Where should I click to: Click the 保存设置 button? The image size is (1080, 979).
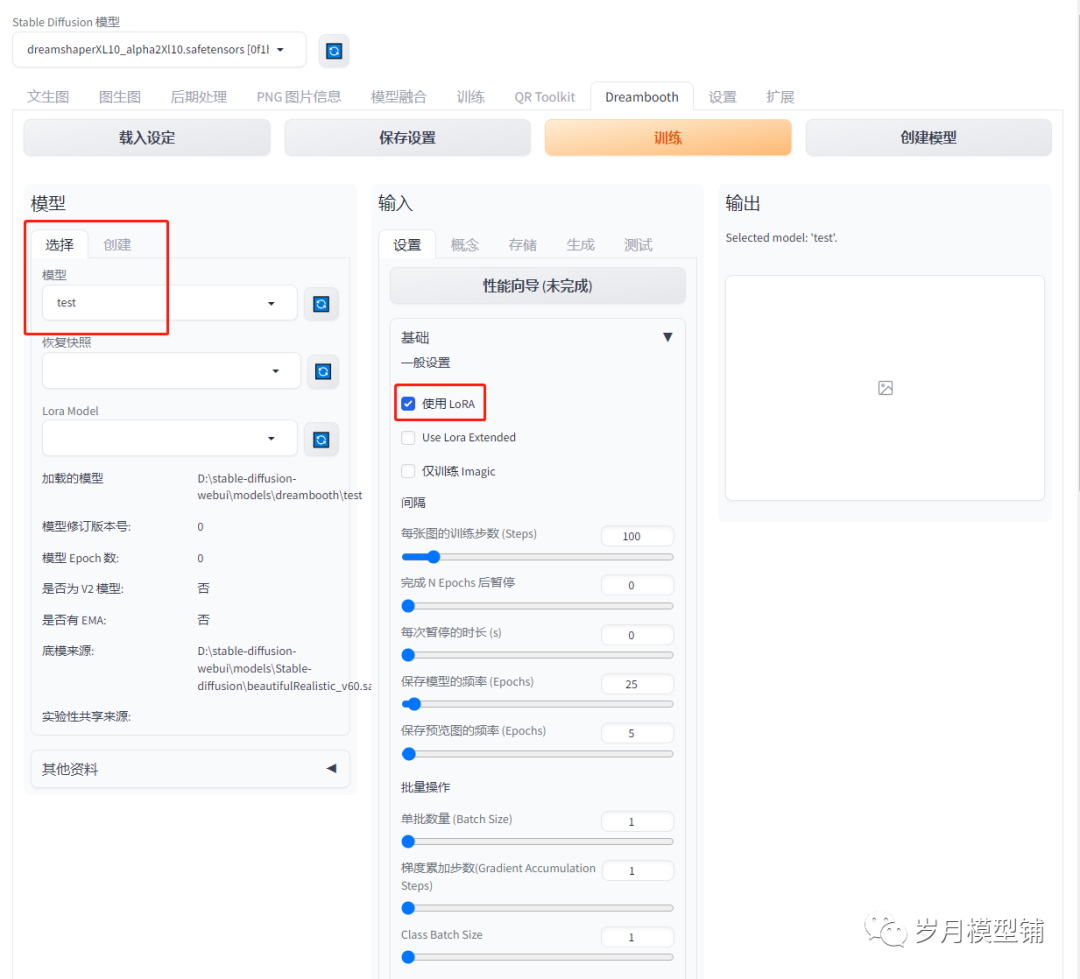(408, 138)
